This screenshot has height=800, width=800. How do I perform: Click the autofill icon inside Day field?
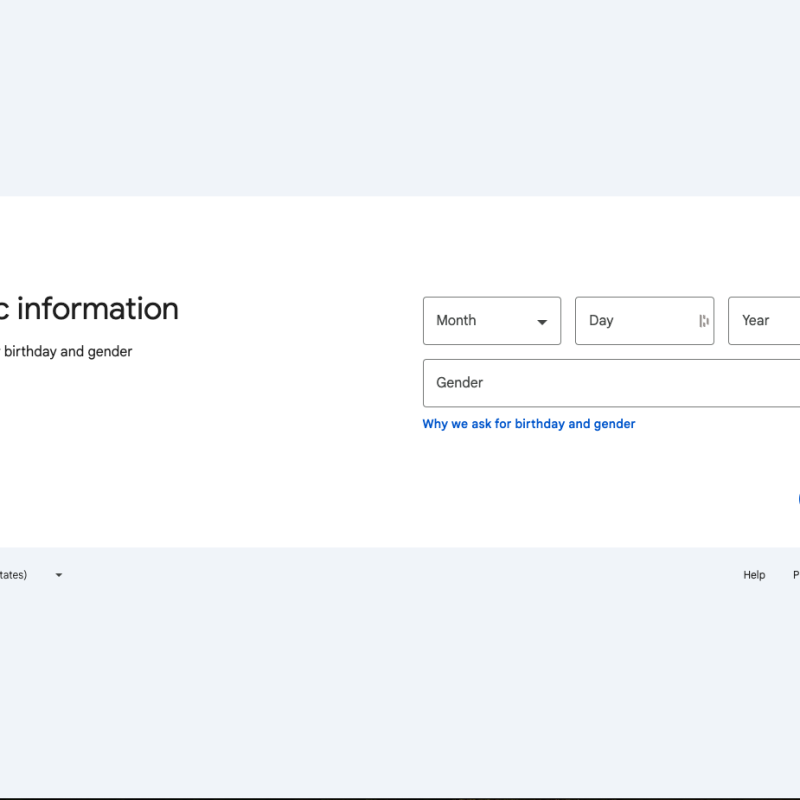pyautogui.click(x=704, y=321)
